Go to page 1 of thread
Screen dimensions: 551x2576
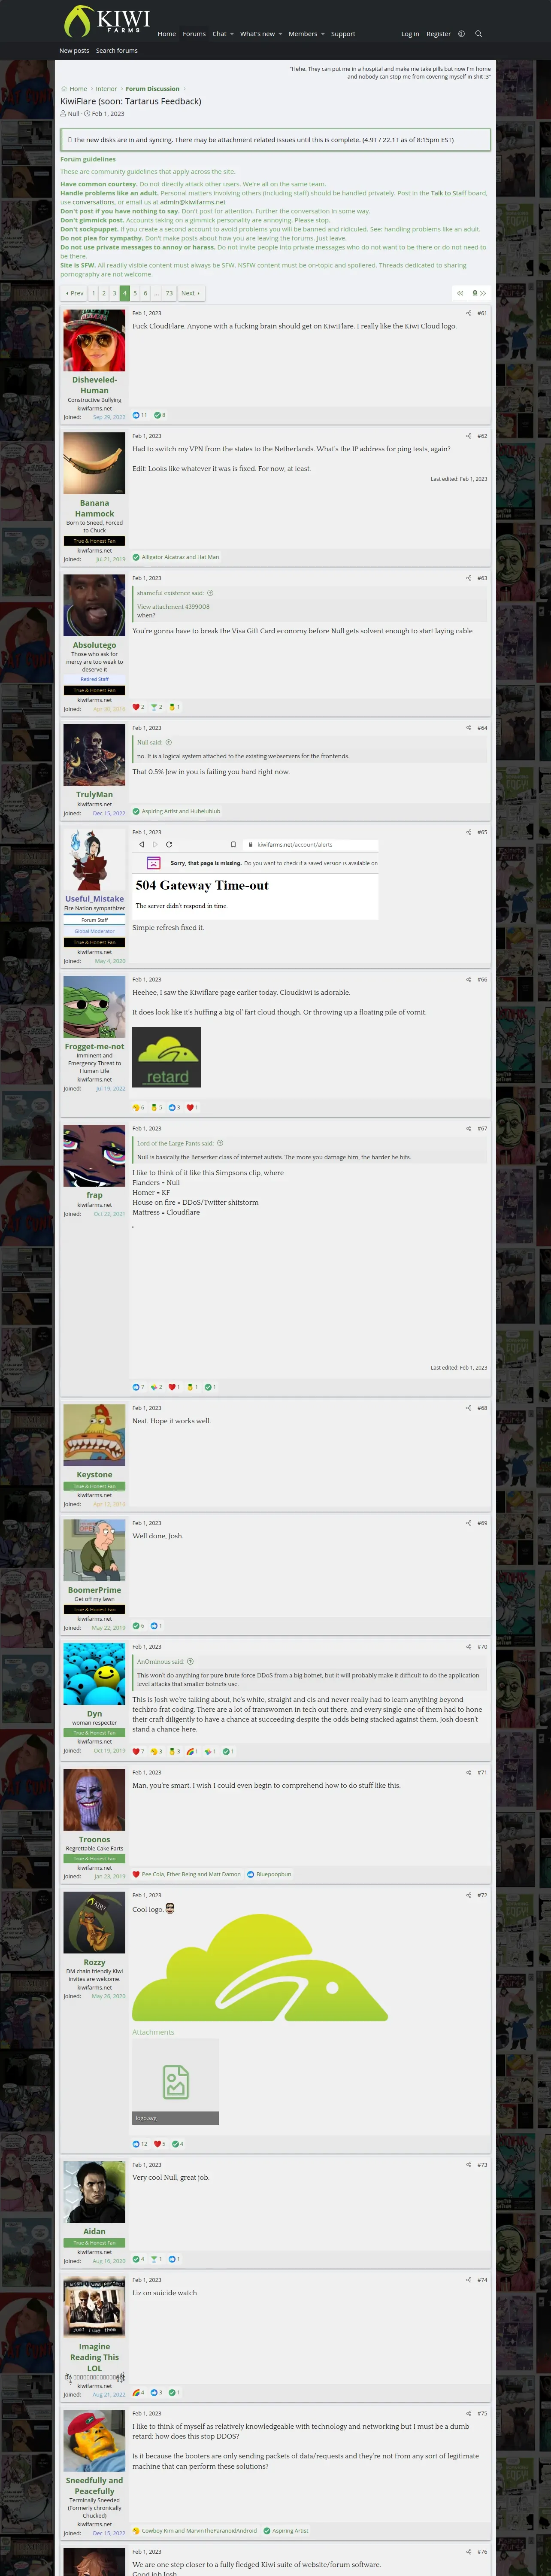pyautogui.click(x=93, y=293)
